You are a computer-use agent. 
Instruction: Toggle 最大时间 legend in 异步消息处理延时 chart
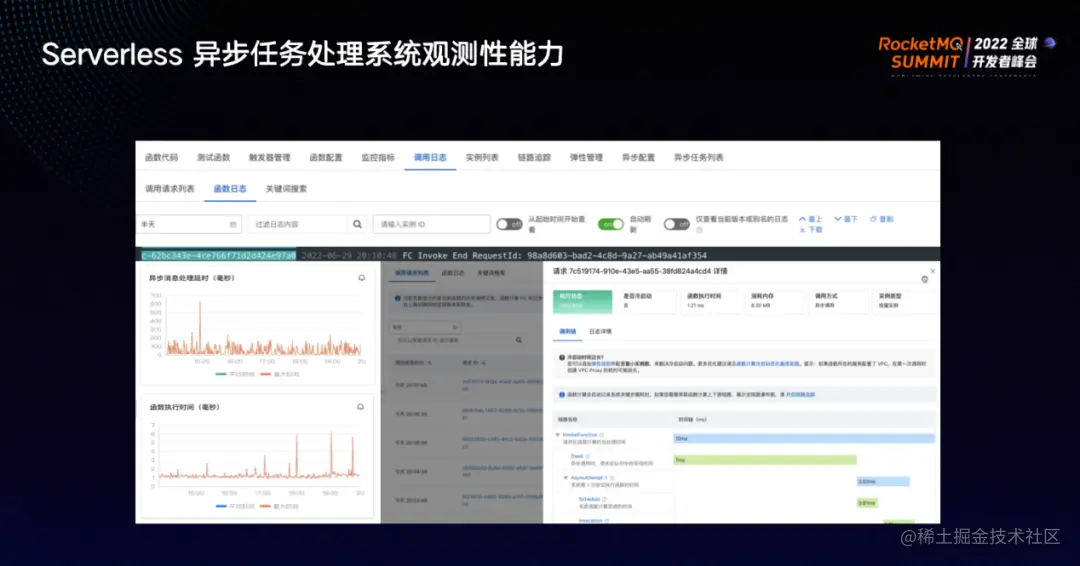(280, 374)
